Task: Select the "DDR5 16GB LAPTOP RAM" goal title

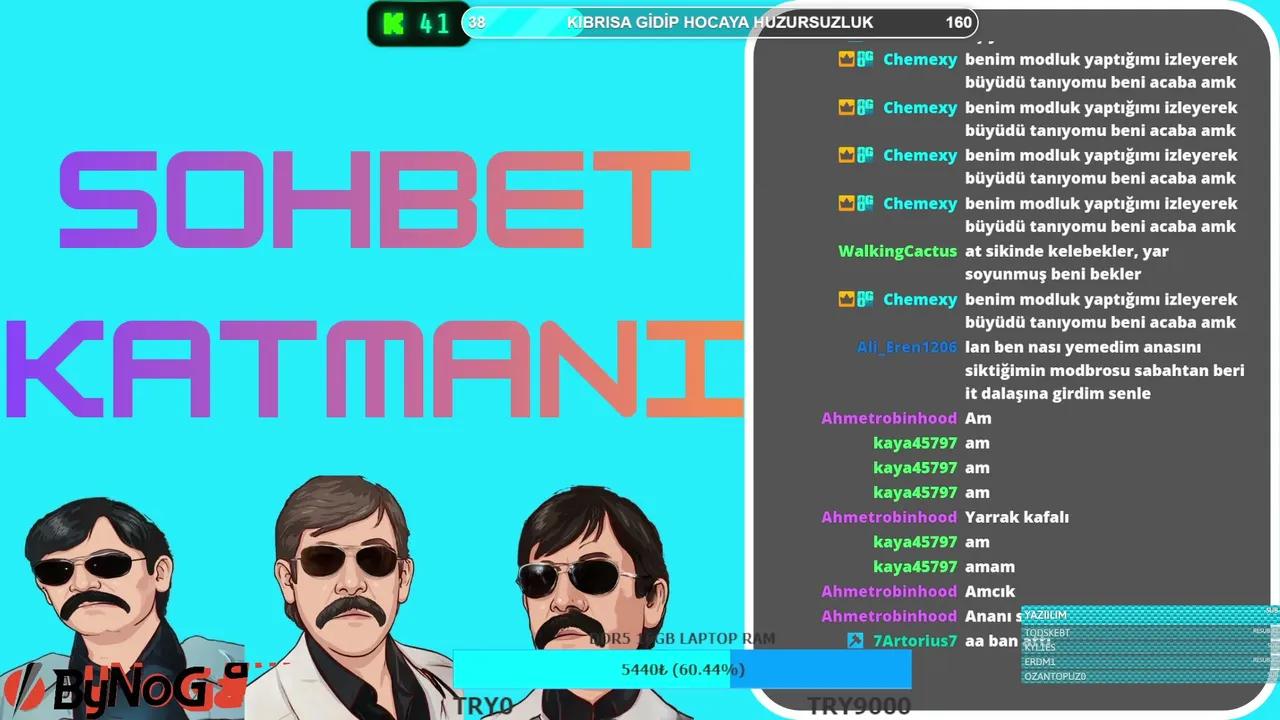Action: click(682, 638)
